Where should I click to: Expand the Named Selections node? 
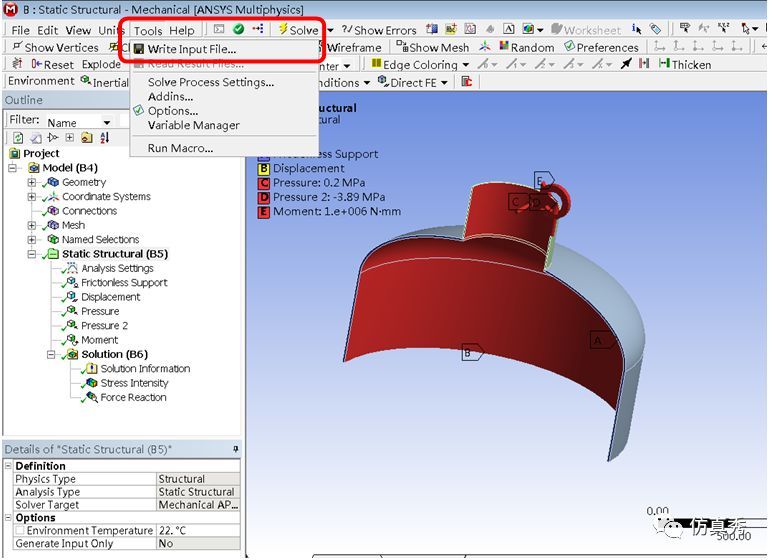point(31,239)
